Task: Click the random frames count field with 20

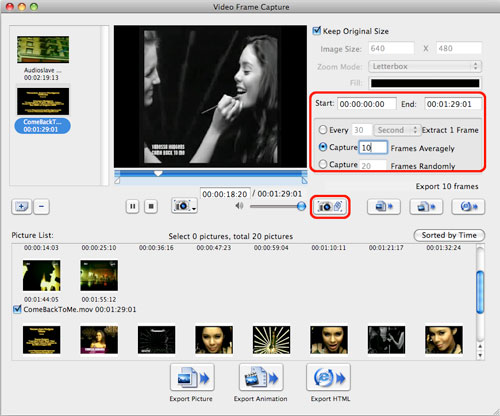Action: pos(373,165)
